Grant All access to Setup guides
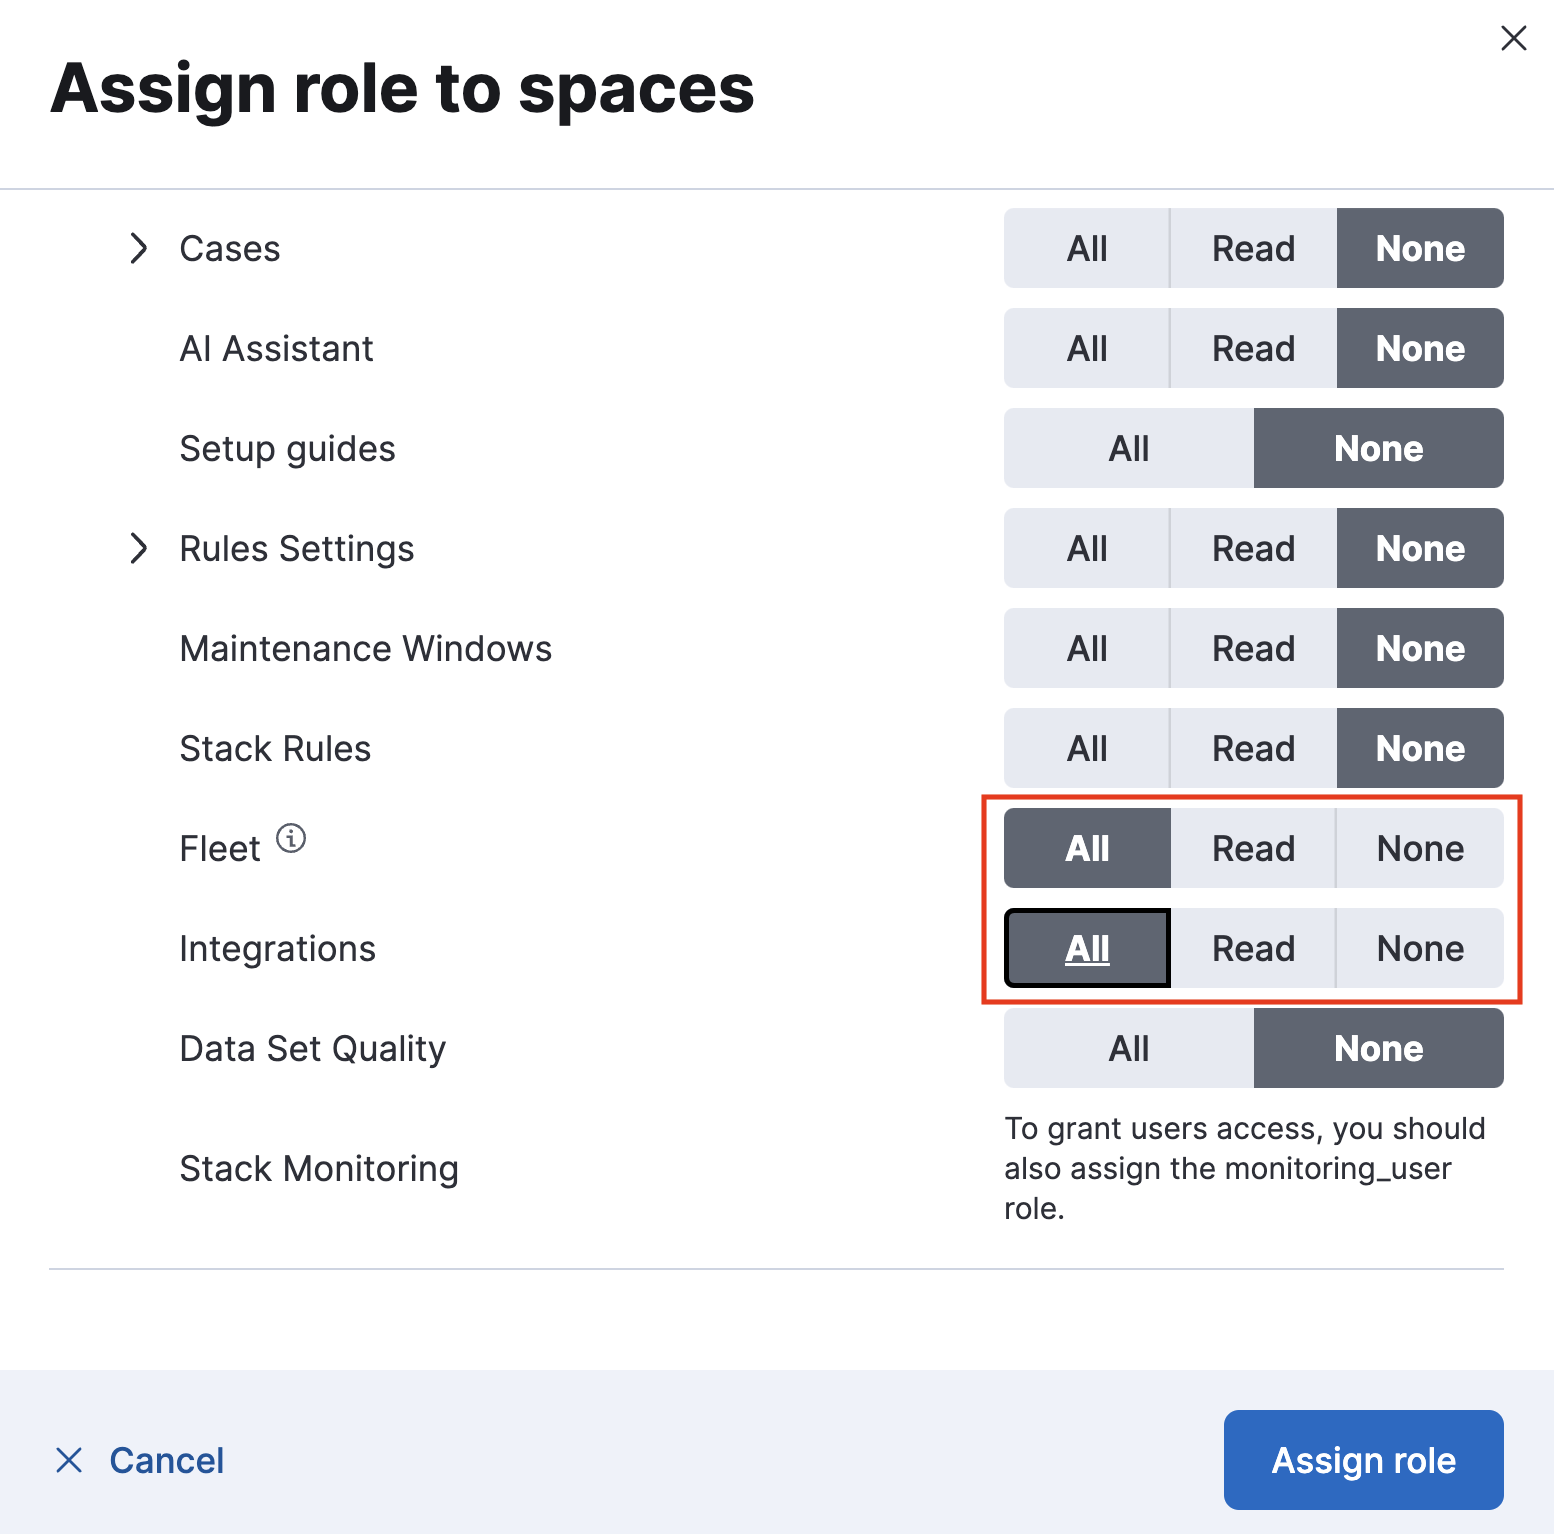The height and width of the screenshot is (1534, 1554). pos(1128,448)
